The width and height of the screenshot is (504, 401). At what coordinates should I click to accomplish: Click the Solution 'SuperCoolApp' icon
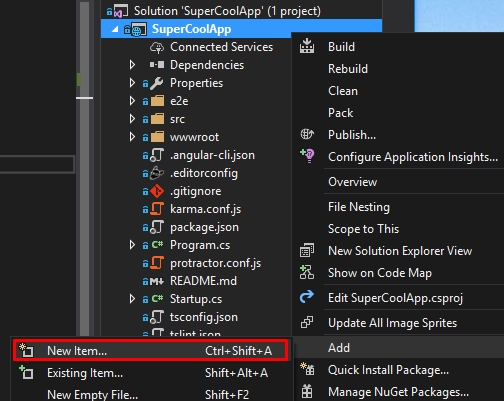click(121, 11)
